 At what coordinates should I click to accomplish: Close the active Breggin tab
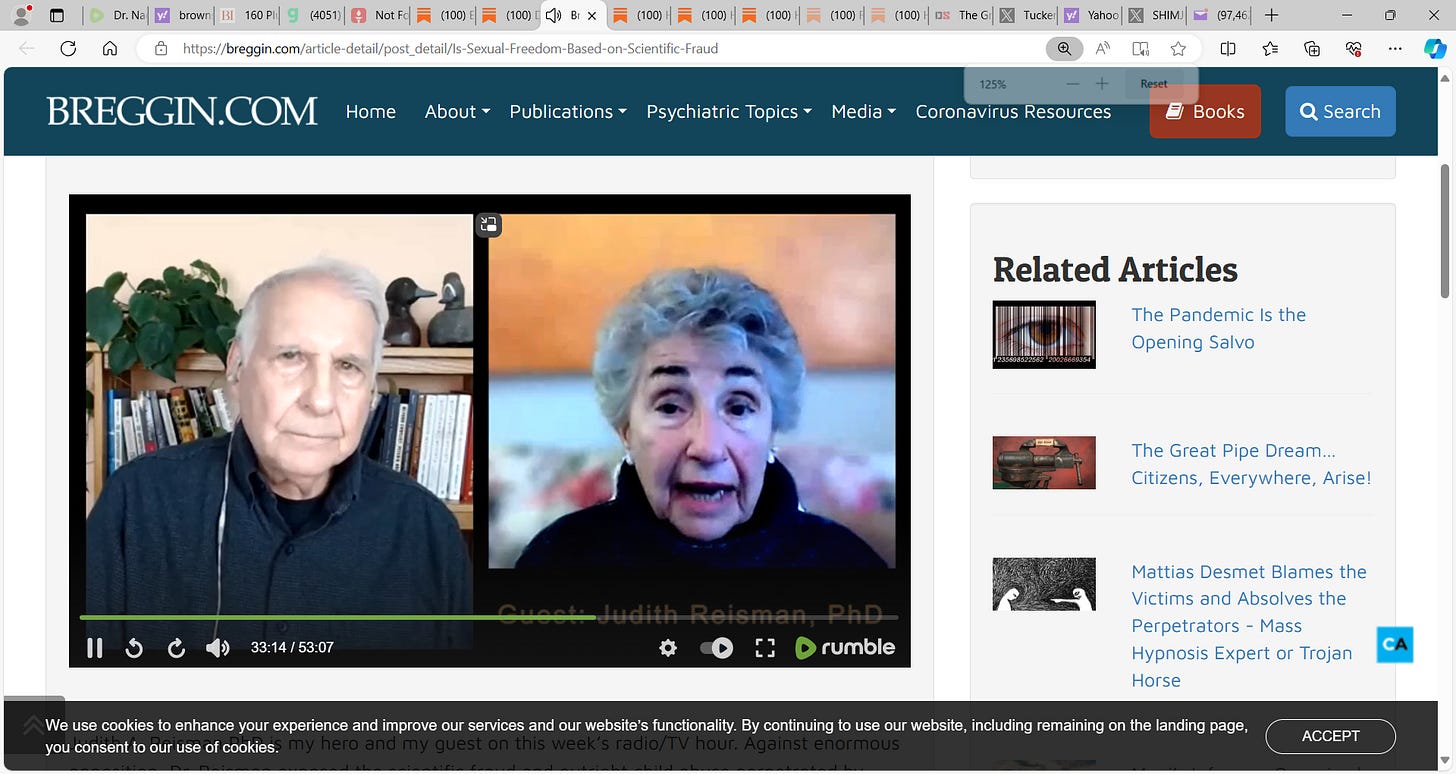[x=592, y=15]
